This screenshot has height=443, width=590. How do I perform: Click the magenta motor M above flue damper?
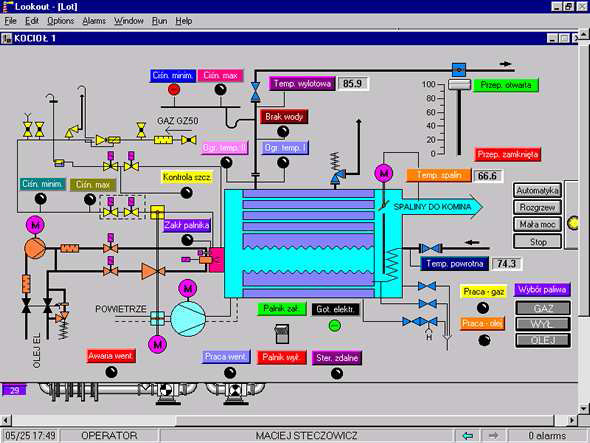tap(383, 174)
